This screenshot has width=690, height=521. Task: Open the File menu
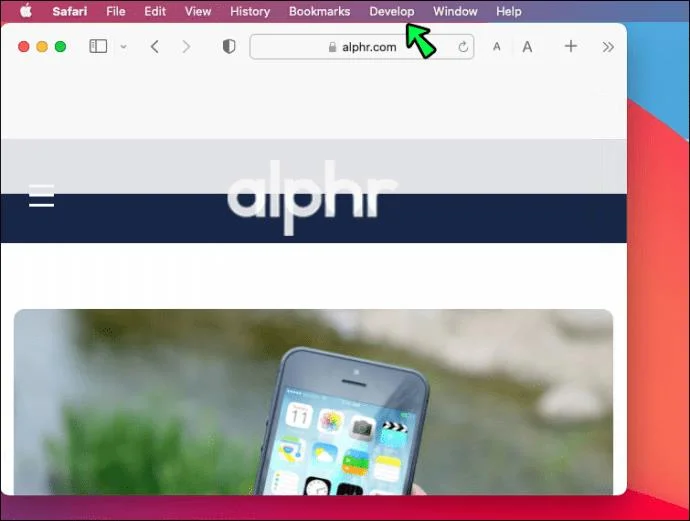pos(116,11)
